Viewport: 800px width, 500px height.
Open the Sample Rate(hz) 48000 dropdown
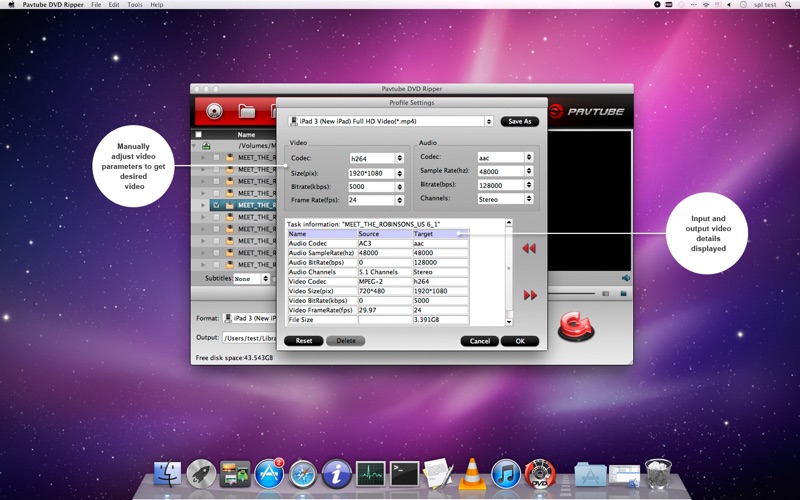[505, 171]
